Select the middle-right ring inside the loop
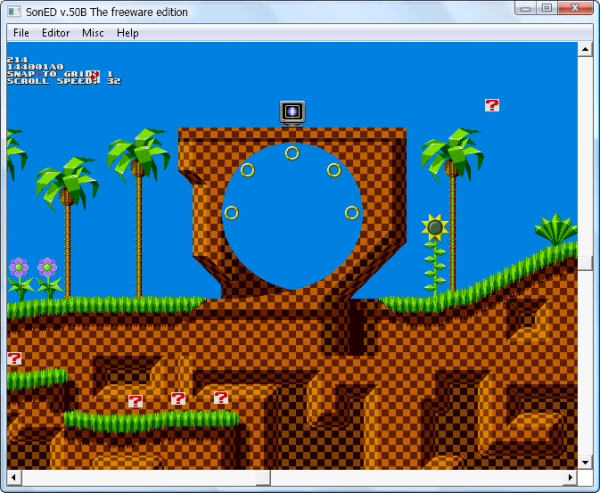 pos(352,213)
